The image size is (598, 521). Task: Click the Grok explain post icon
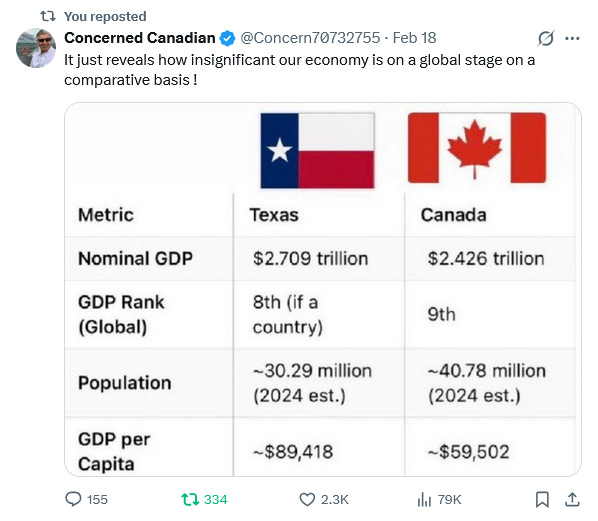[x=546, y=38]
